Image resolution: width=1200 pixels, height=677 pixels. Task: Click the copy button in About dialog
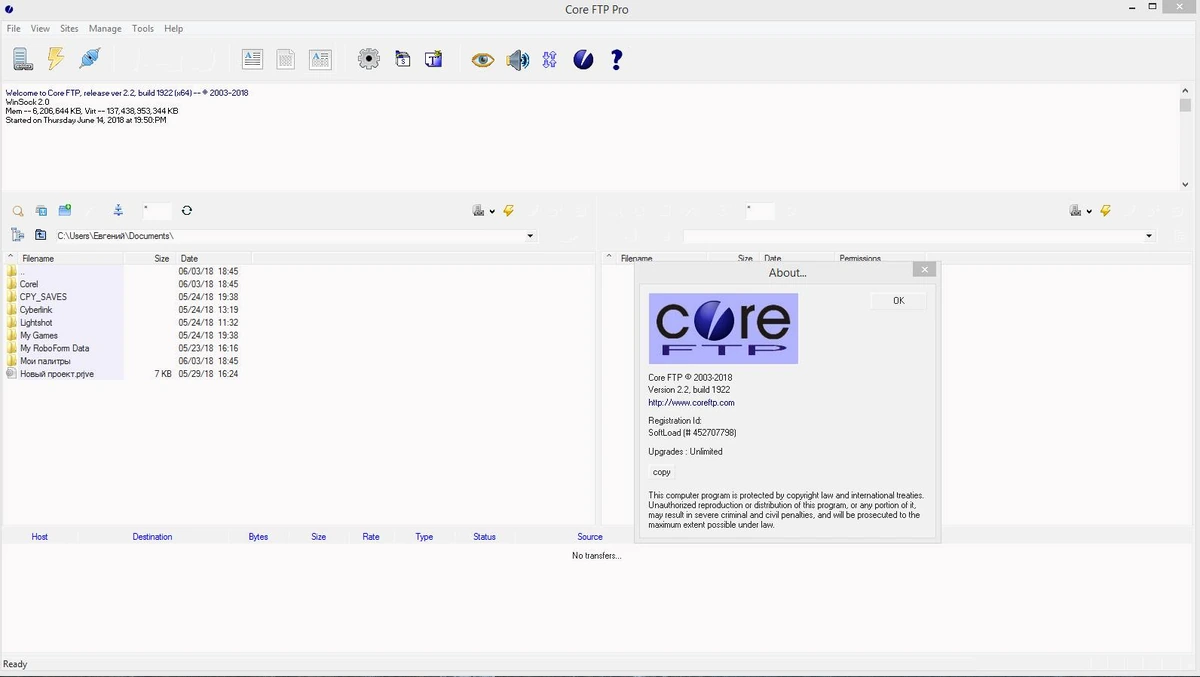[662, 472]
